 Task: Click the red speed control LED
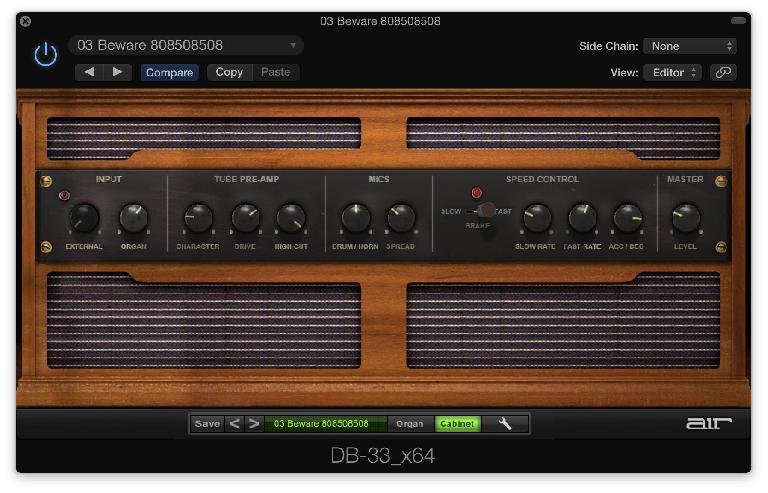[x=477, y=192]
